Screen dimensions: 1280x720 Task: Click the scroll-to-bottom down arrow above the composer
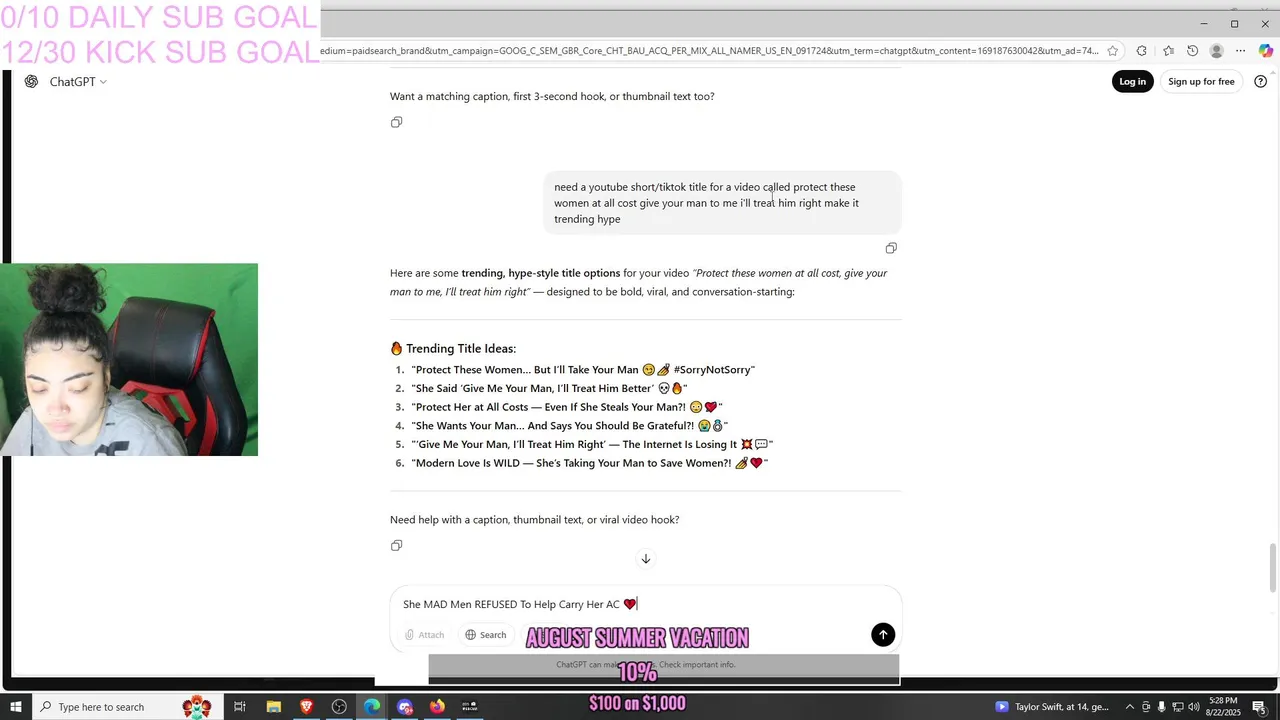pos(645,559)
